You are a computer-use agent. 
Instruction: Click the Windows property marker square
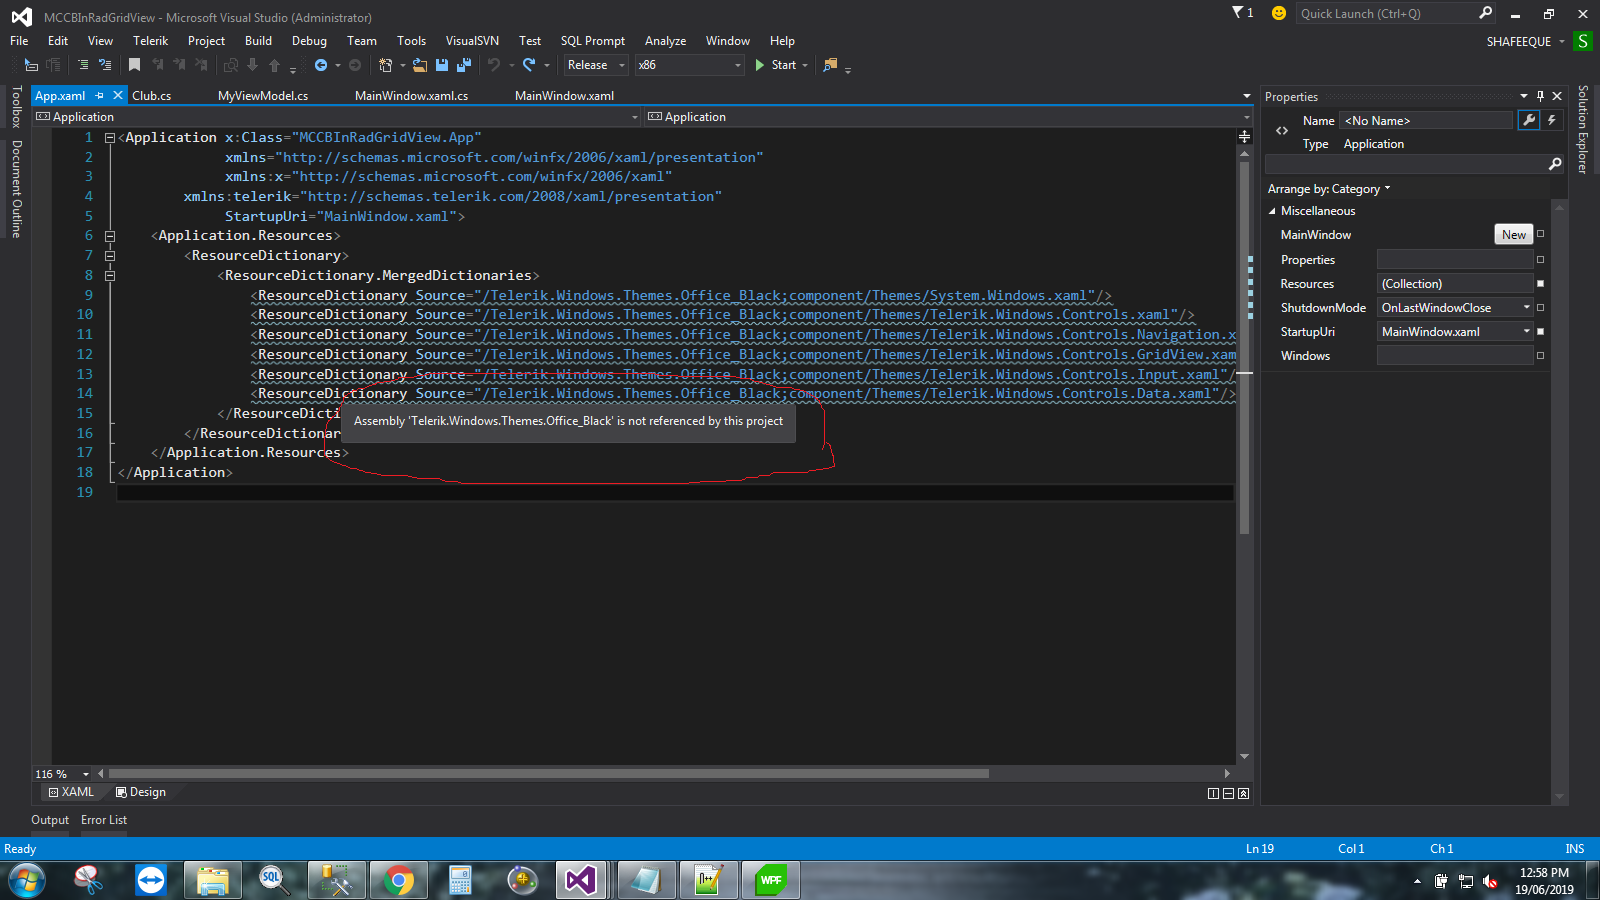pos(1540,356)
